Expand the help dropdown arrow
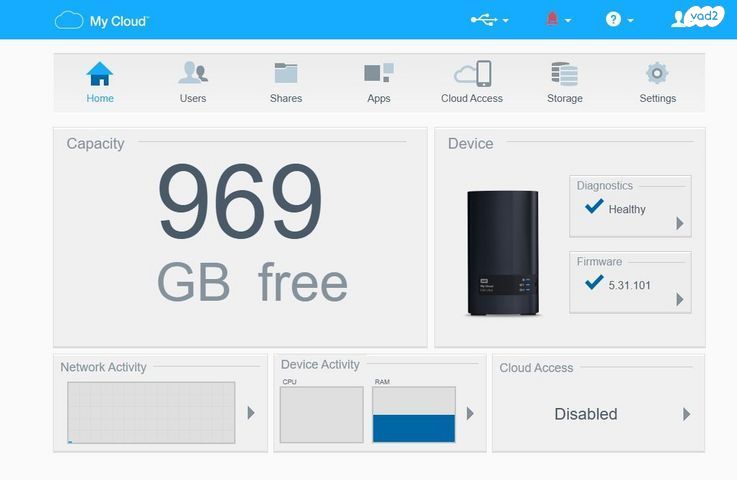The image size is (737, 480). coord(630,20)
